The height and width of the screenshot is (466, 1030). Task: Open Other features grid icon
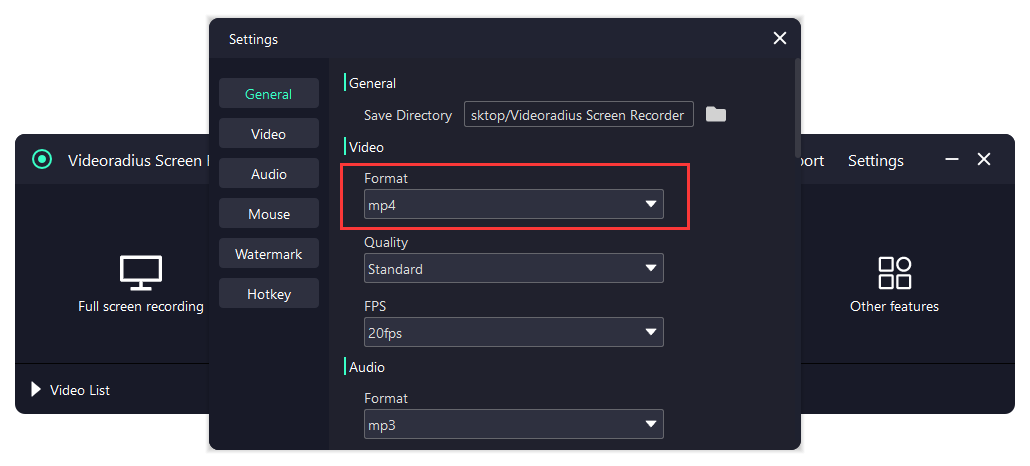point(894,273)
